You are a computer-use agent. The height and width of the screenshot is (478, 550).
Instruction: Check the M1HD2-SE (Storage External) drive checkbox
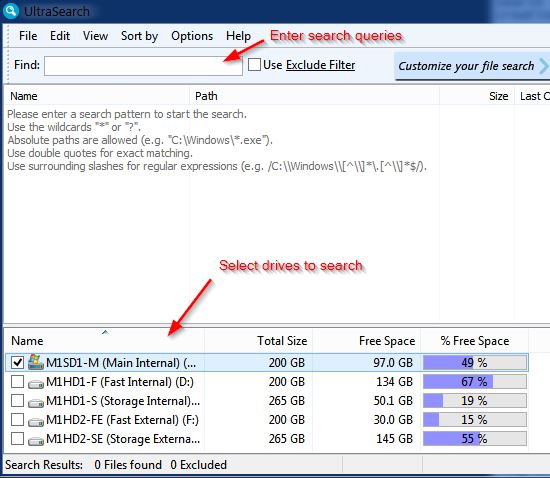17,438
